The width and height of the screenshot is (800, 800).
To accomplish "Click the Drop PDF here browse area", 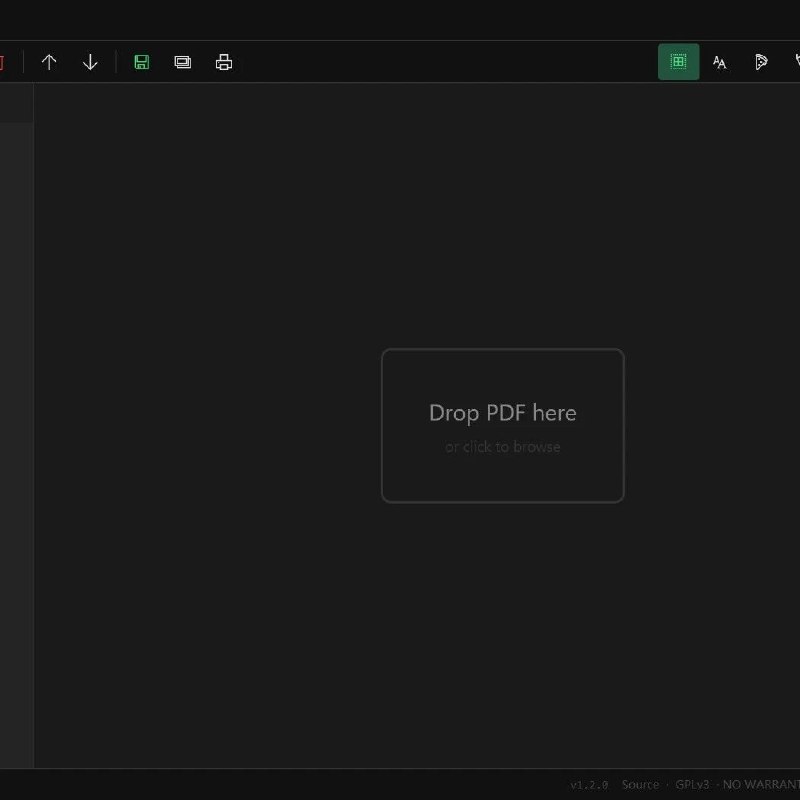I will [503, 426].
